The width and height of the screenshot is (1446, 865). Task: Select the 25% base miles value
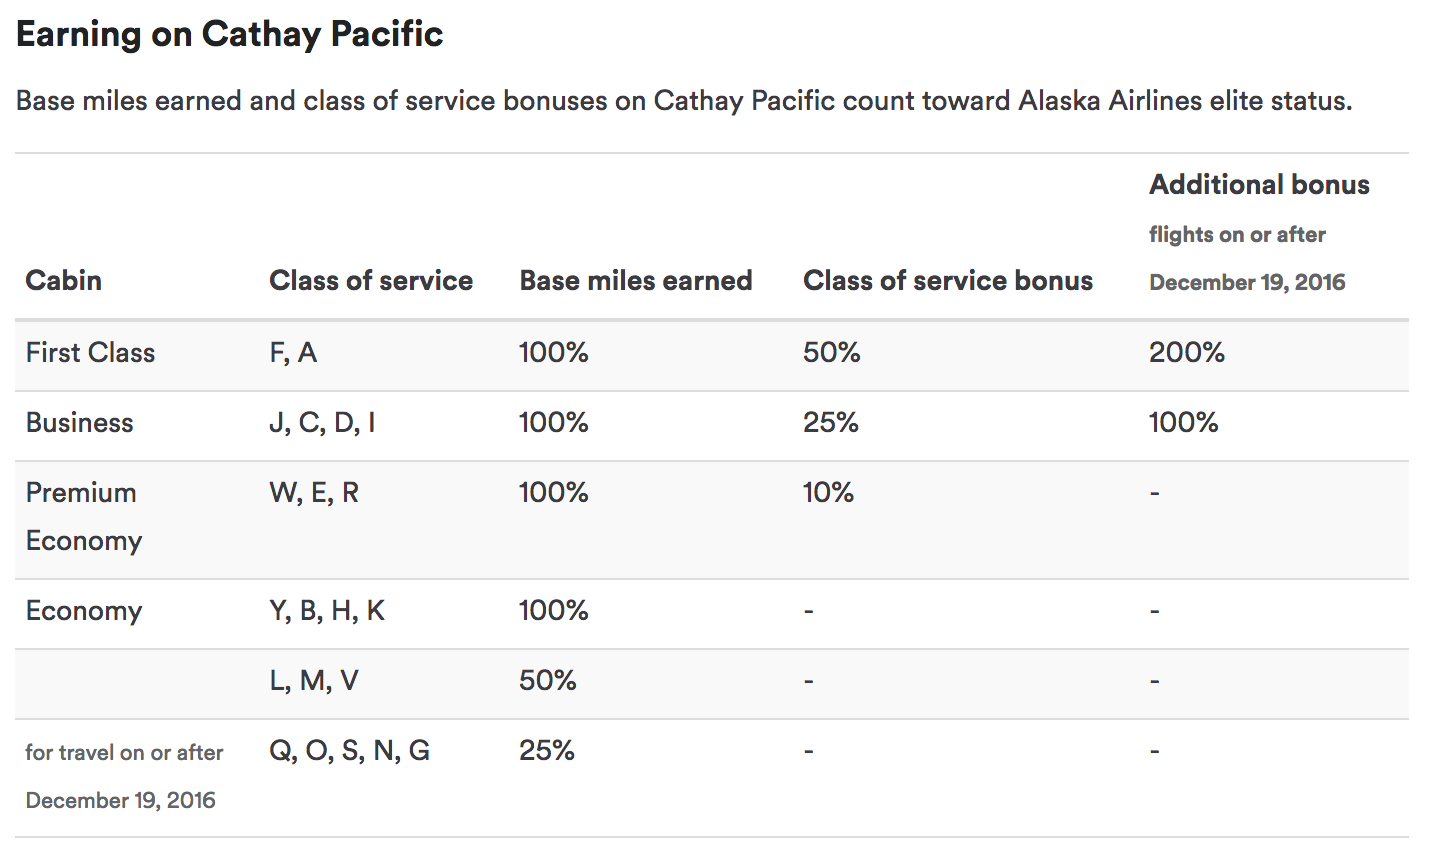547,750
